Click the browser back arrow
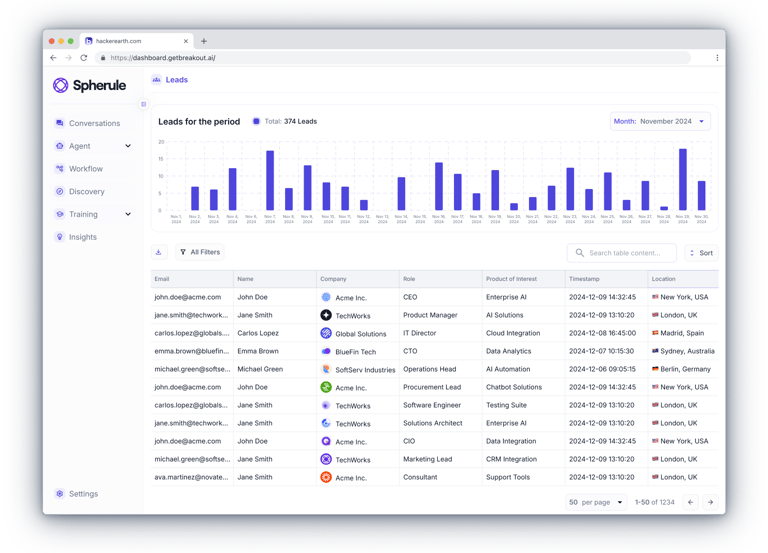The image size is (768, 553). (x=53, y=58)
